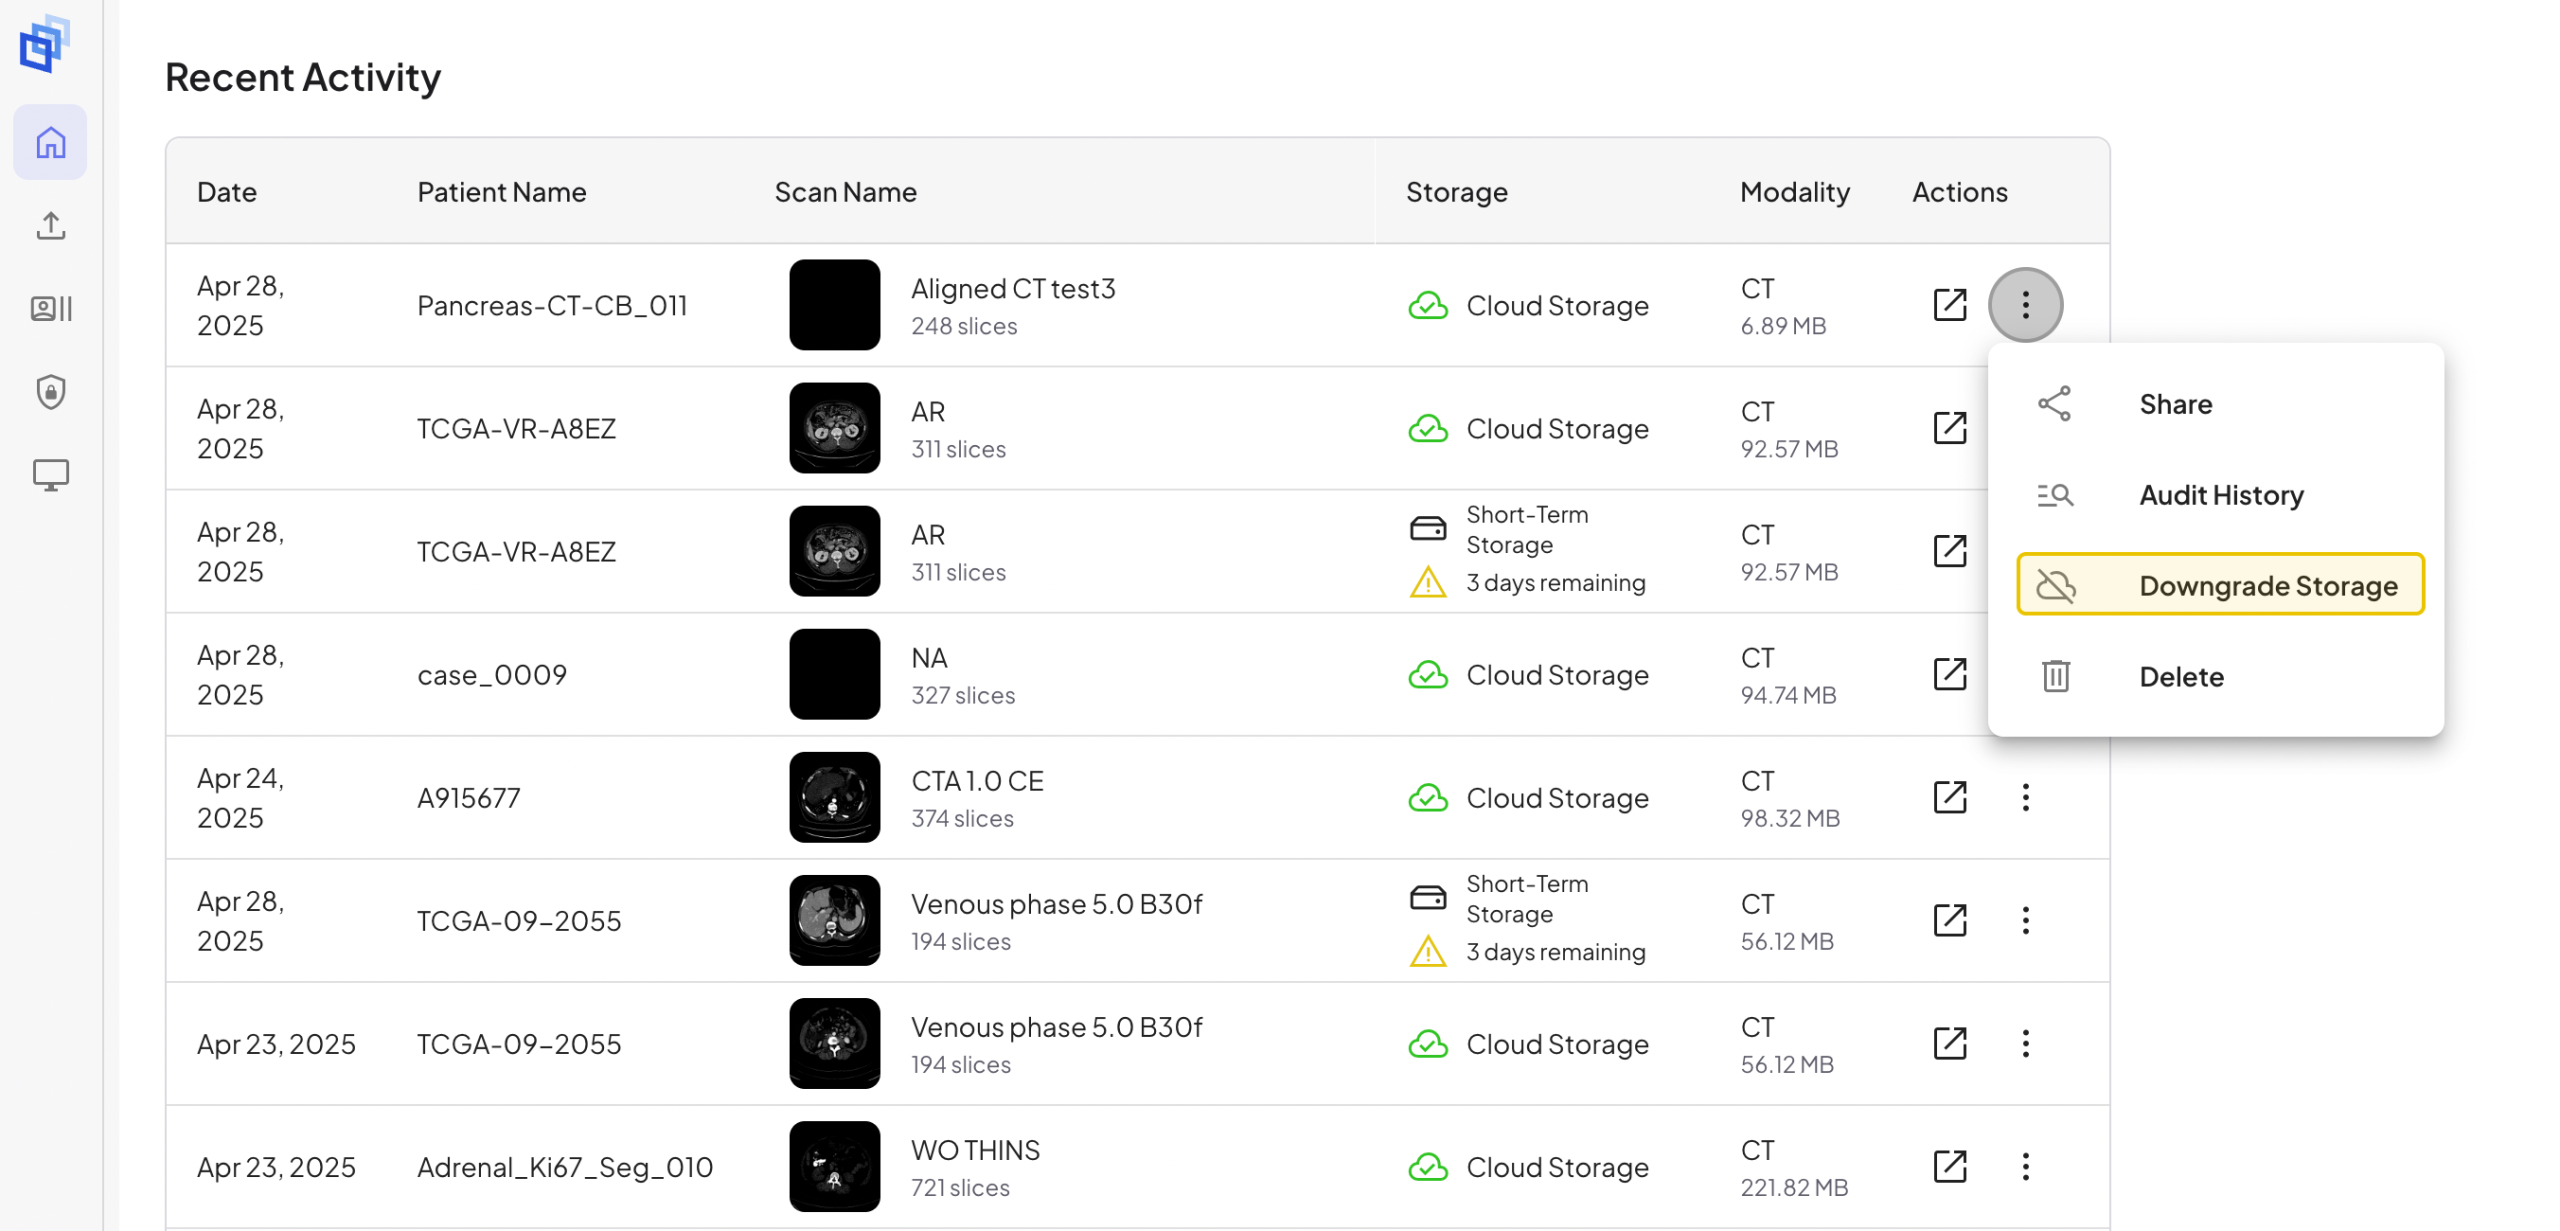Image resolution: width=2560 pixels, height=1231 pixels.
Task: Click the Scan Name column header
Action: point(845,191)
